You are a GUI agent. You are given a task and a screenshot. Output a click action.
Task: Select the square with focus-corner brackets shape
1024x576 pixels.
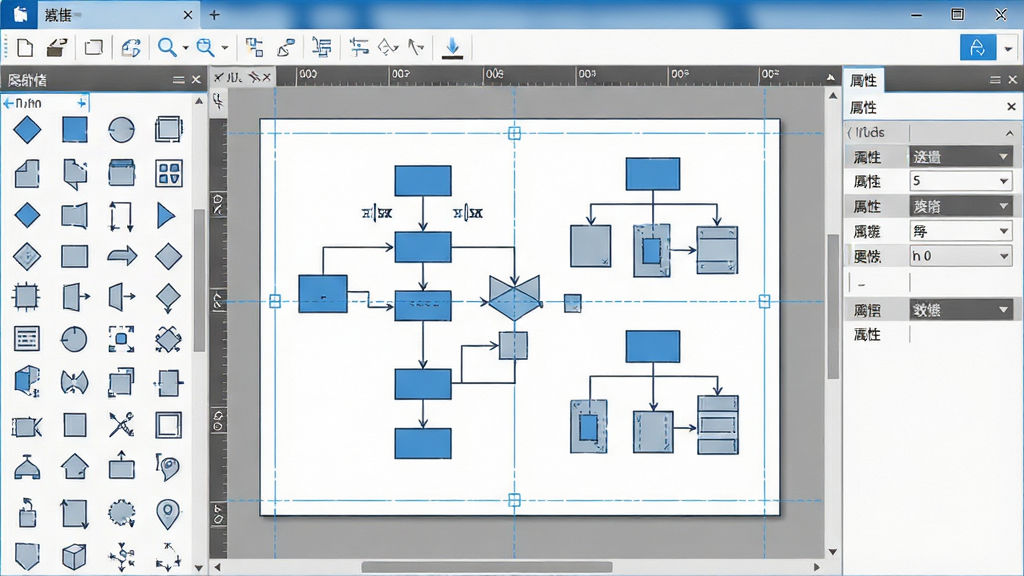[121, 339]
